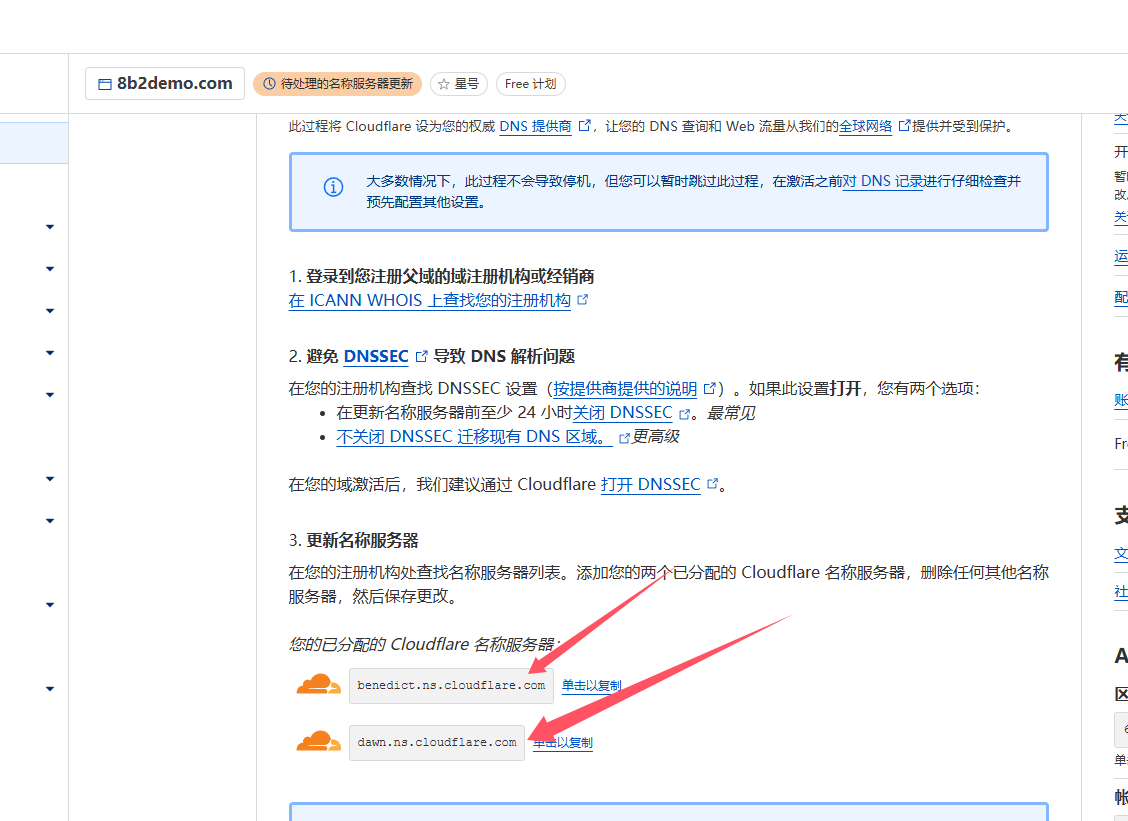Image resolution: width=1128 pixels, height=821 pixels.
Task: Click the Cloudflare cloud icon beside dawn nameserver
Action: [x=318, y=742]
